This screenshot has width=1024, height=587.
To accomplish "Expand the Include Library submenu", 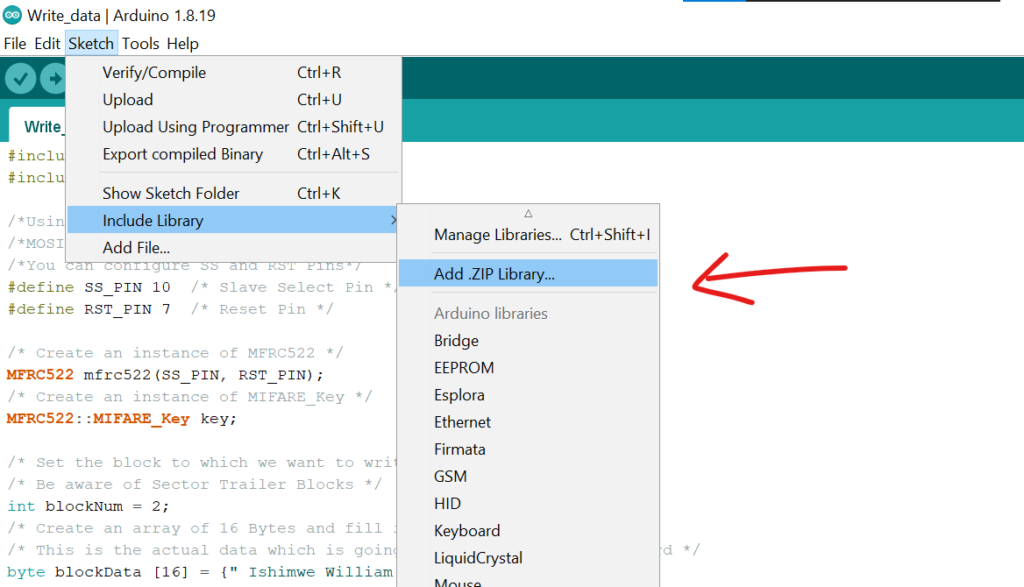I will 152,221.
